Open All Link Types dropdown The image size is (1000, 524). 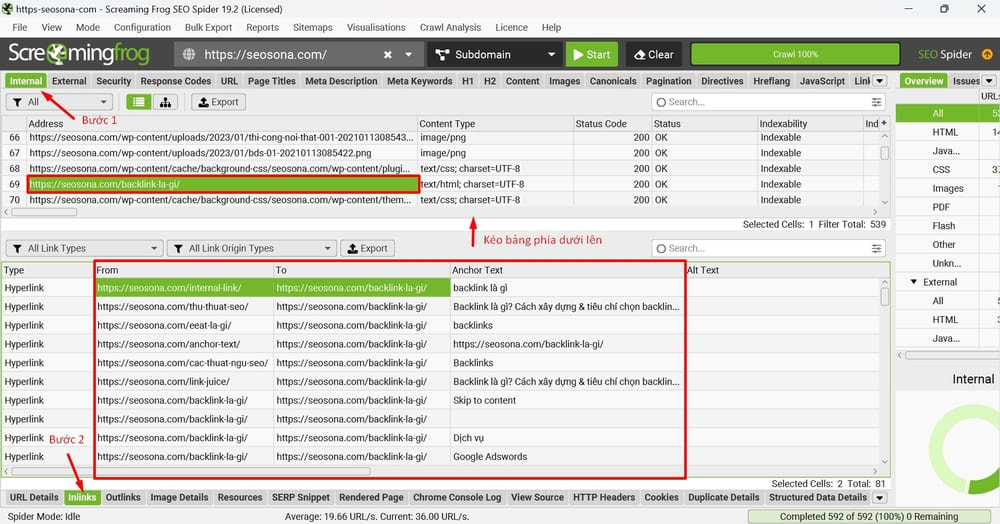(x=84, y=249)
